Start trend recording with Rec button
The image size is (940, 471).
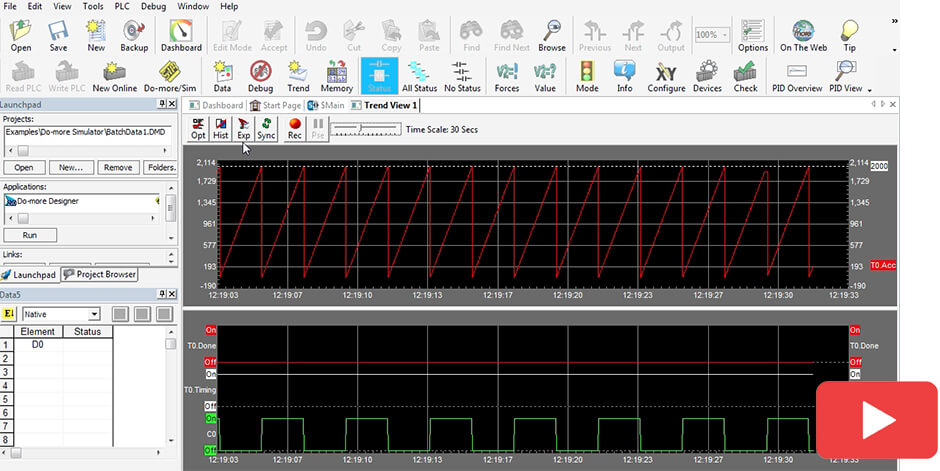pos(295,129)
